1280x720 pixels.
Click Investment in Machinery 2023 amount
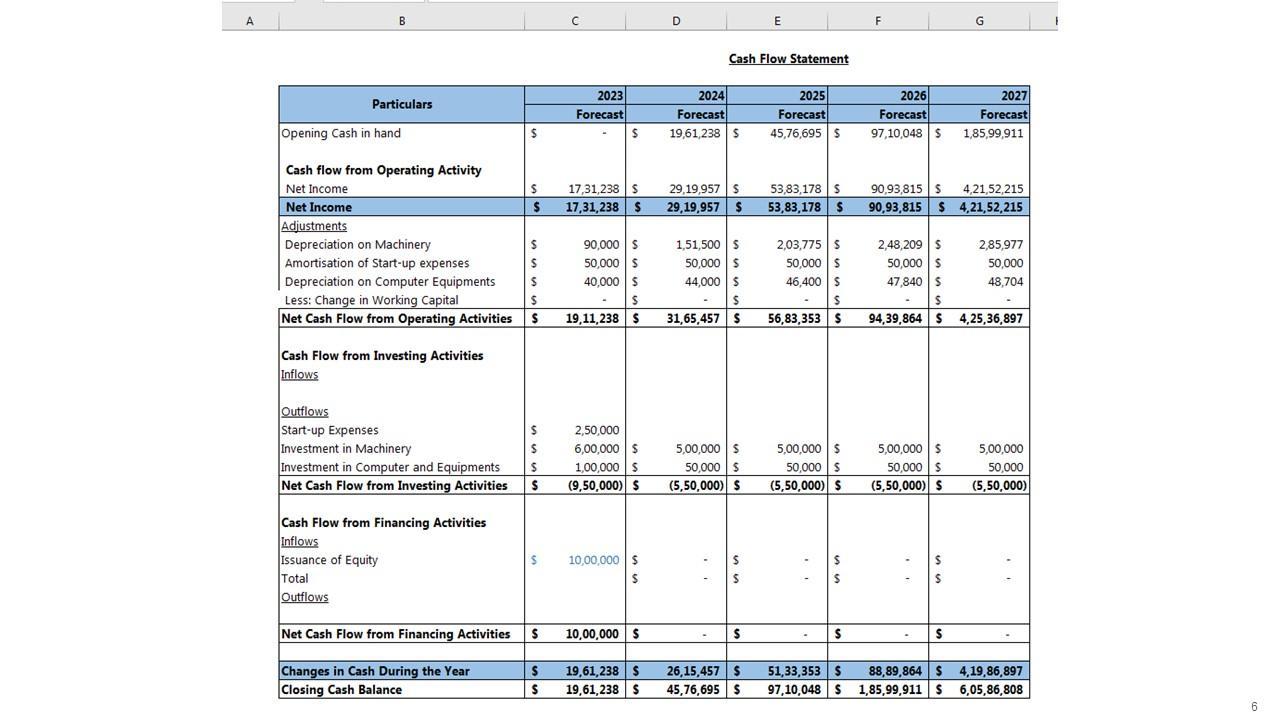click(x=596, y=449)
